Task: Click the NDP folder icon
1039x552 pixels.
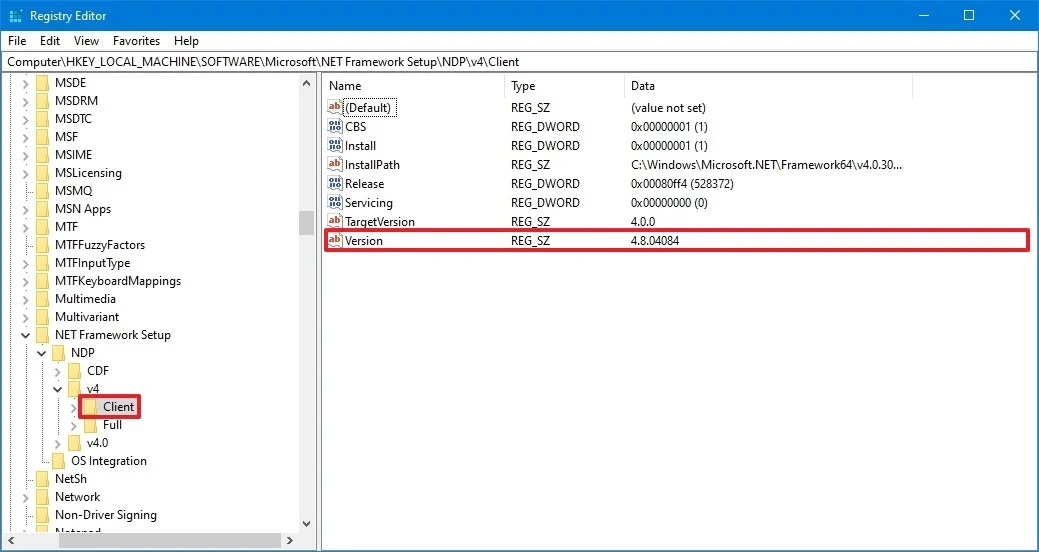Action: (x=59, y=353)
